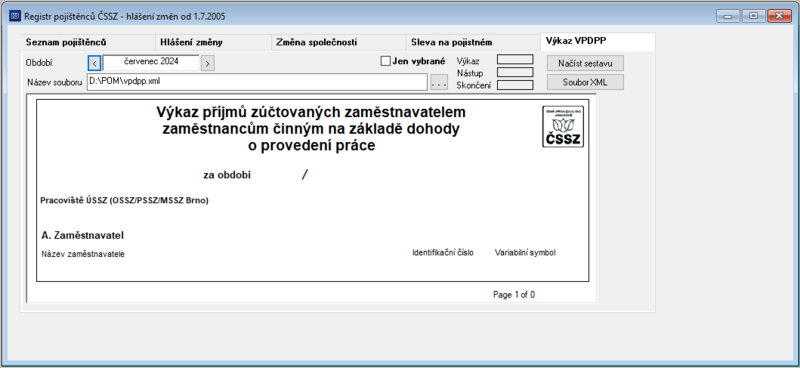Select the Sleva na pojistném tab
This screenshot has height=368, width=800.
(473, 42)
